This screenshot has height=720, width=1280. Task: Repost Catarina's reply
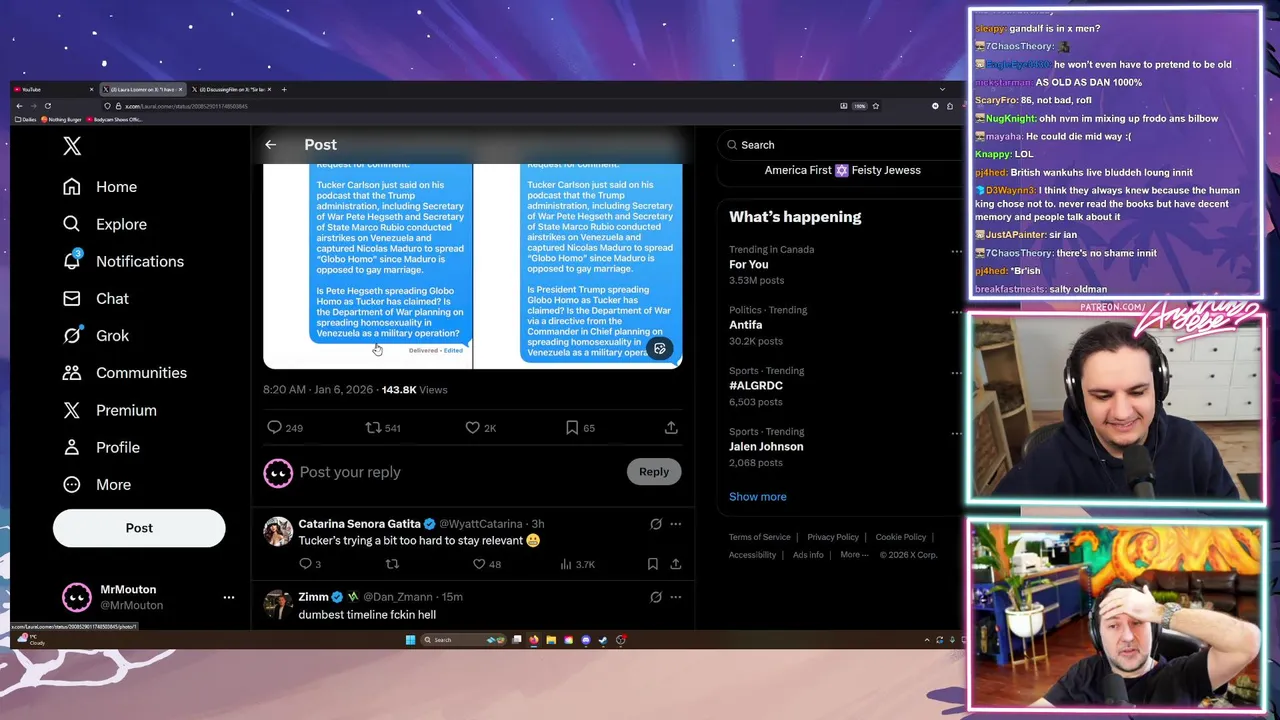pyautogui.click(x=392, y=564)
